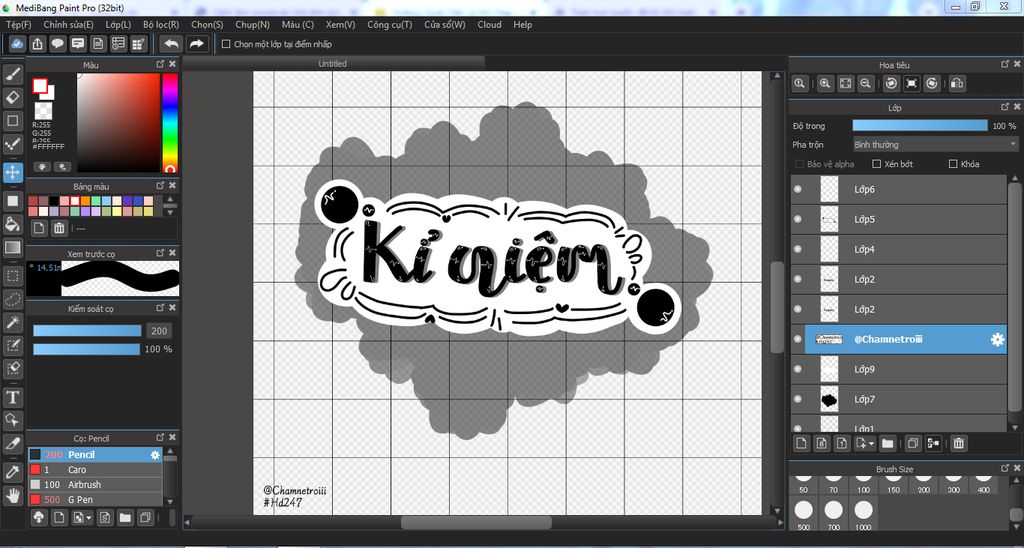Download brush from cloud icon

tap(39, 518)
